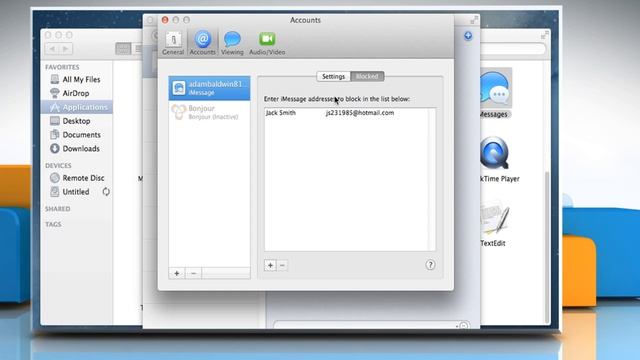Remove a blocked address with the minus button
Viewport: 640px width, 360px height.
(x=282, y=265)
